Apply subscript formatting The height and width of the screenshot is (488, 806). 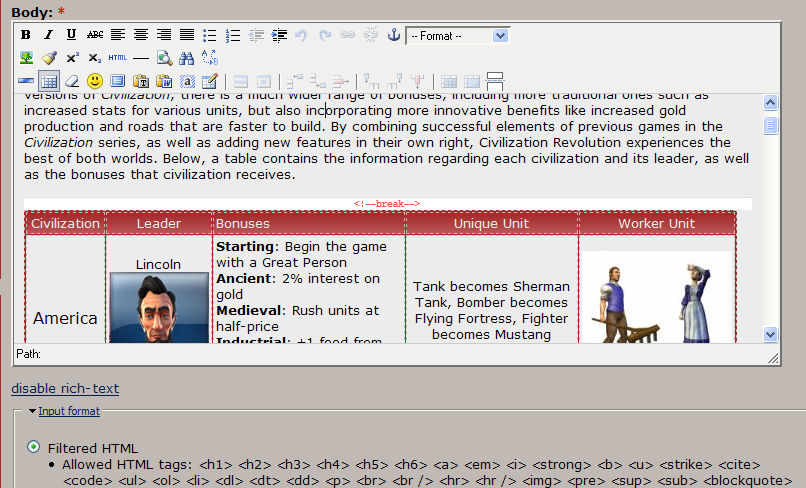point(95,58)
